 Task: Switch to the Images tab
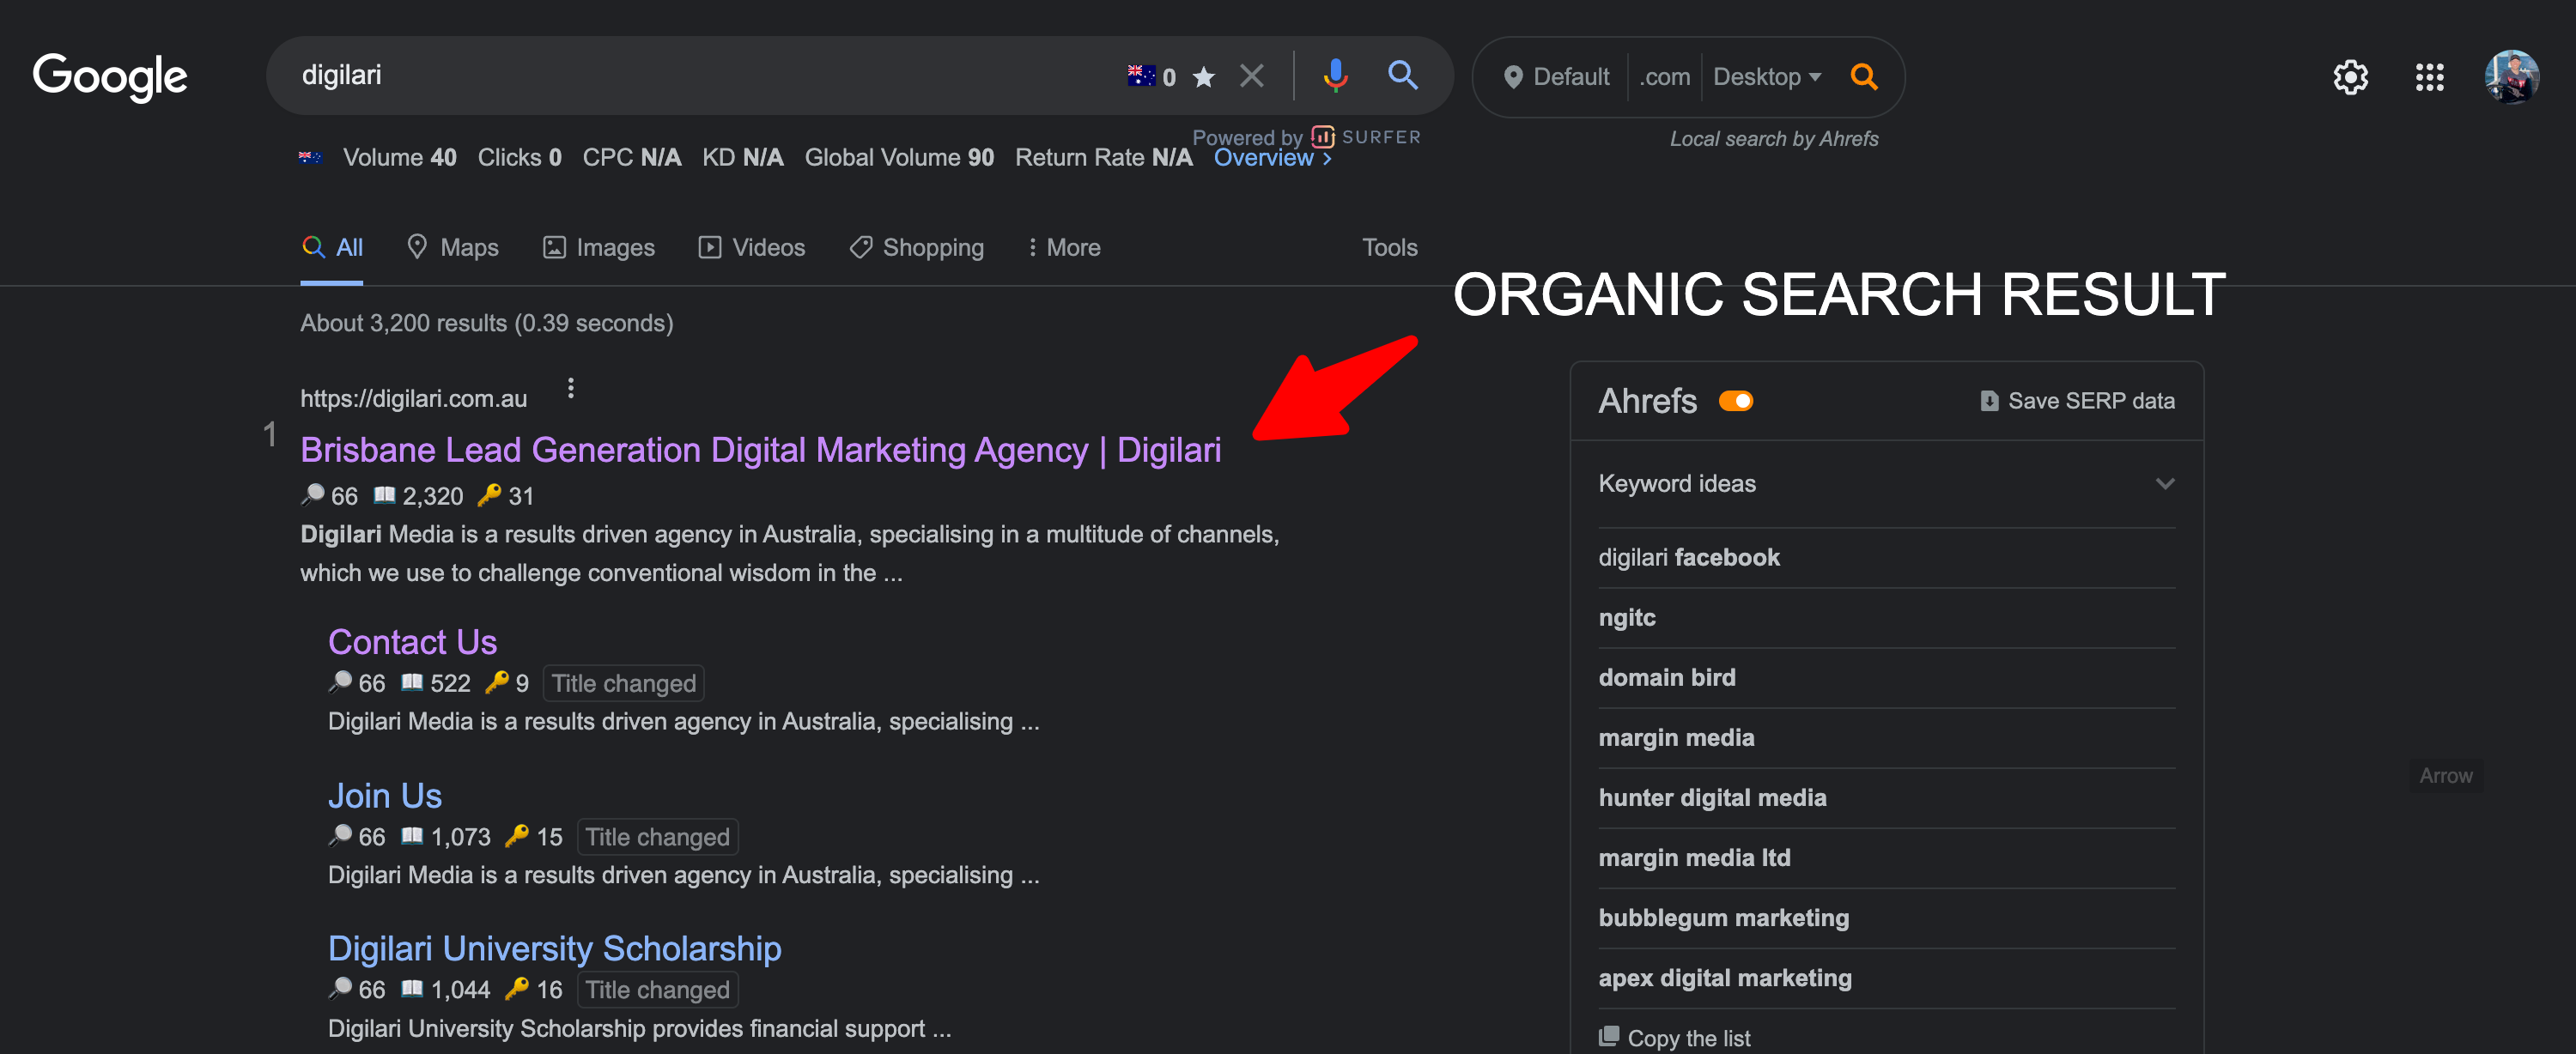(598, 247)
